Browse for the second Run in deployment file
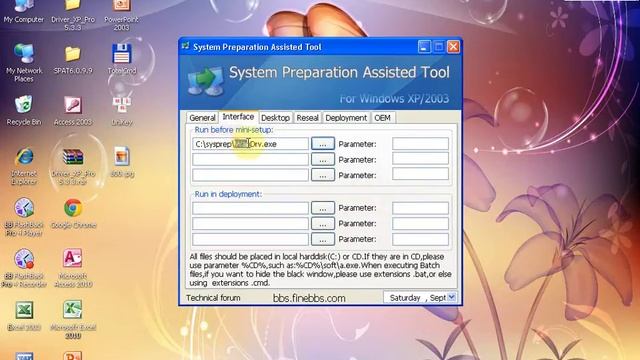Screen dimensions: 640x360 click(x=322, y=223)
